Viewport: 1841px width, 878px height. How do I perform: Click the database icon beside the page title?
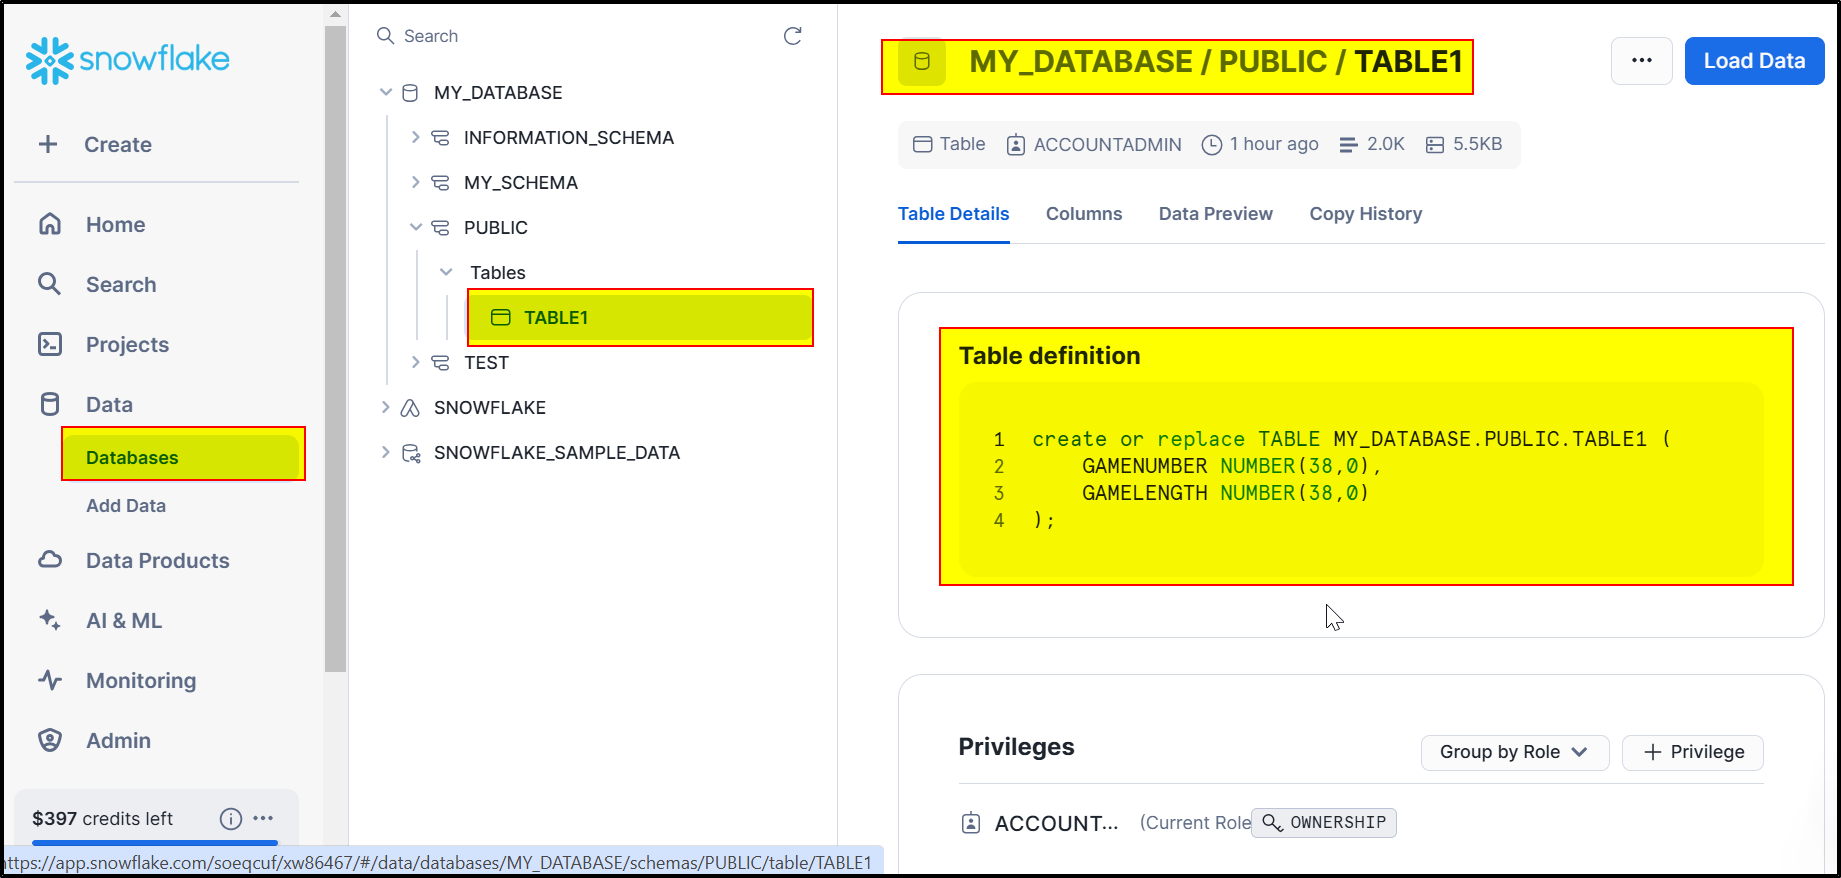(x=922, y=62)
